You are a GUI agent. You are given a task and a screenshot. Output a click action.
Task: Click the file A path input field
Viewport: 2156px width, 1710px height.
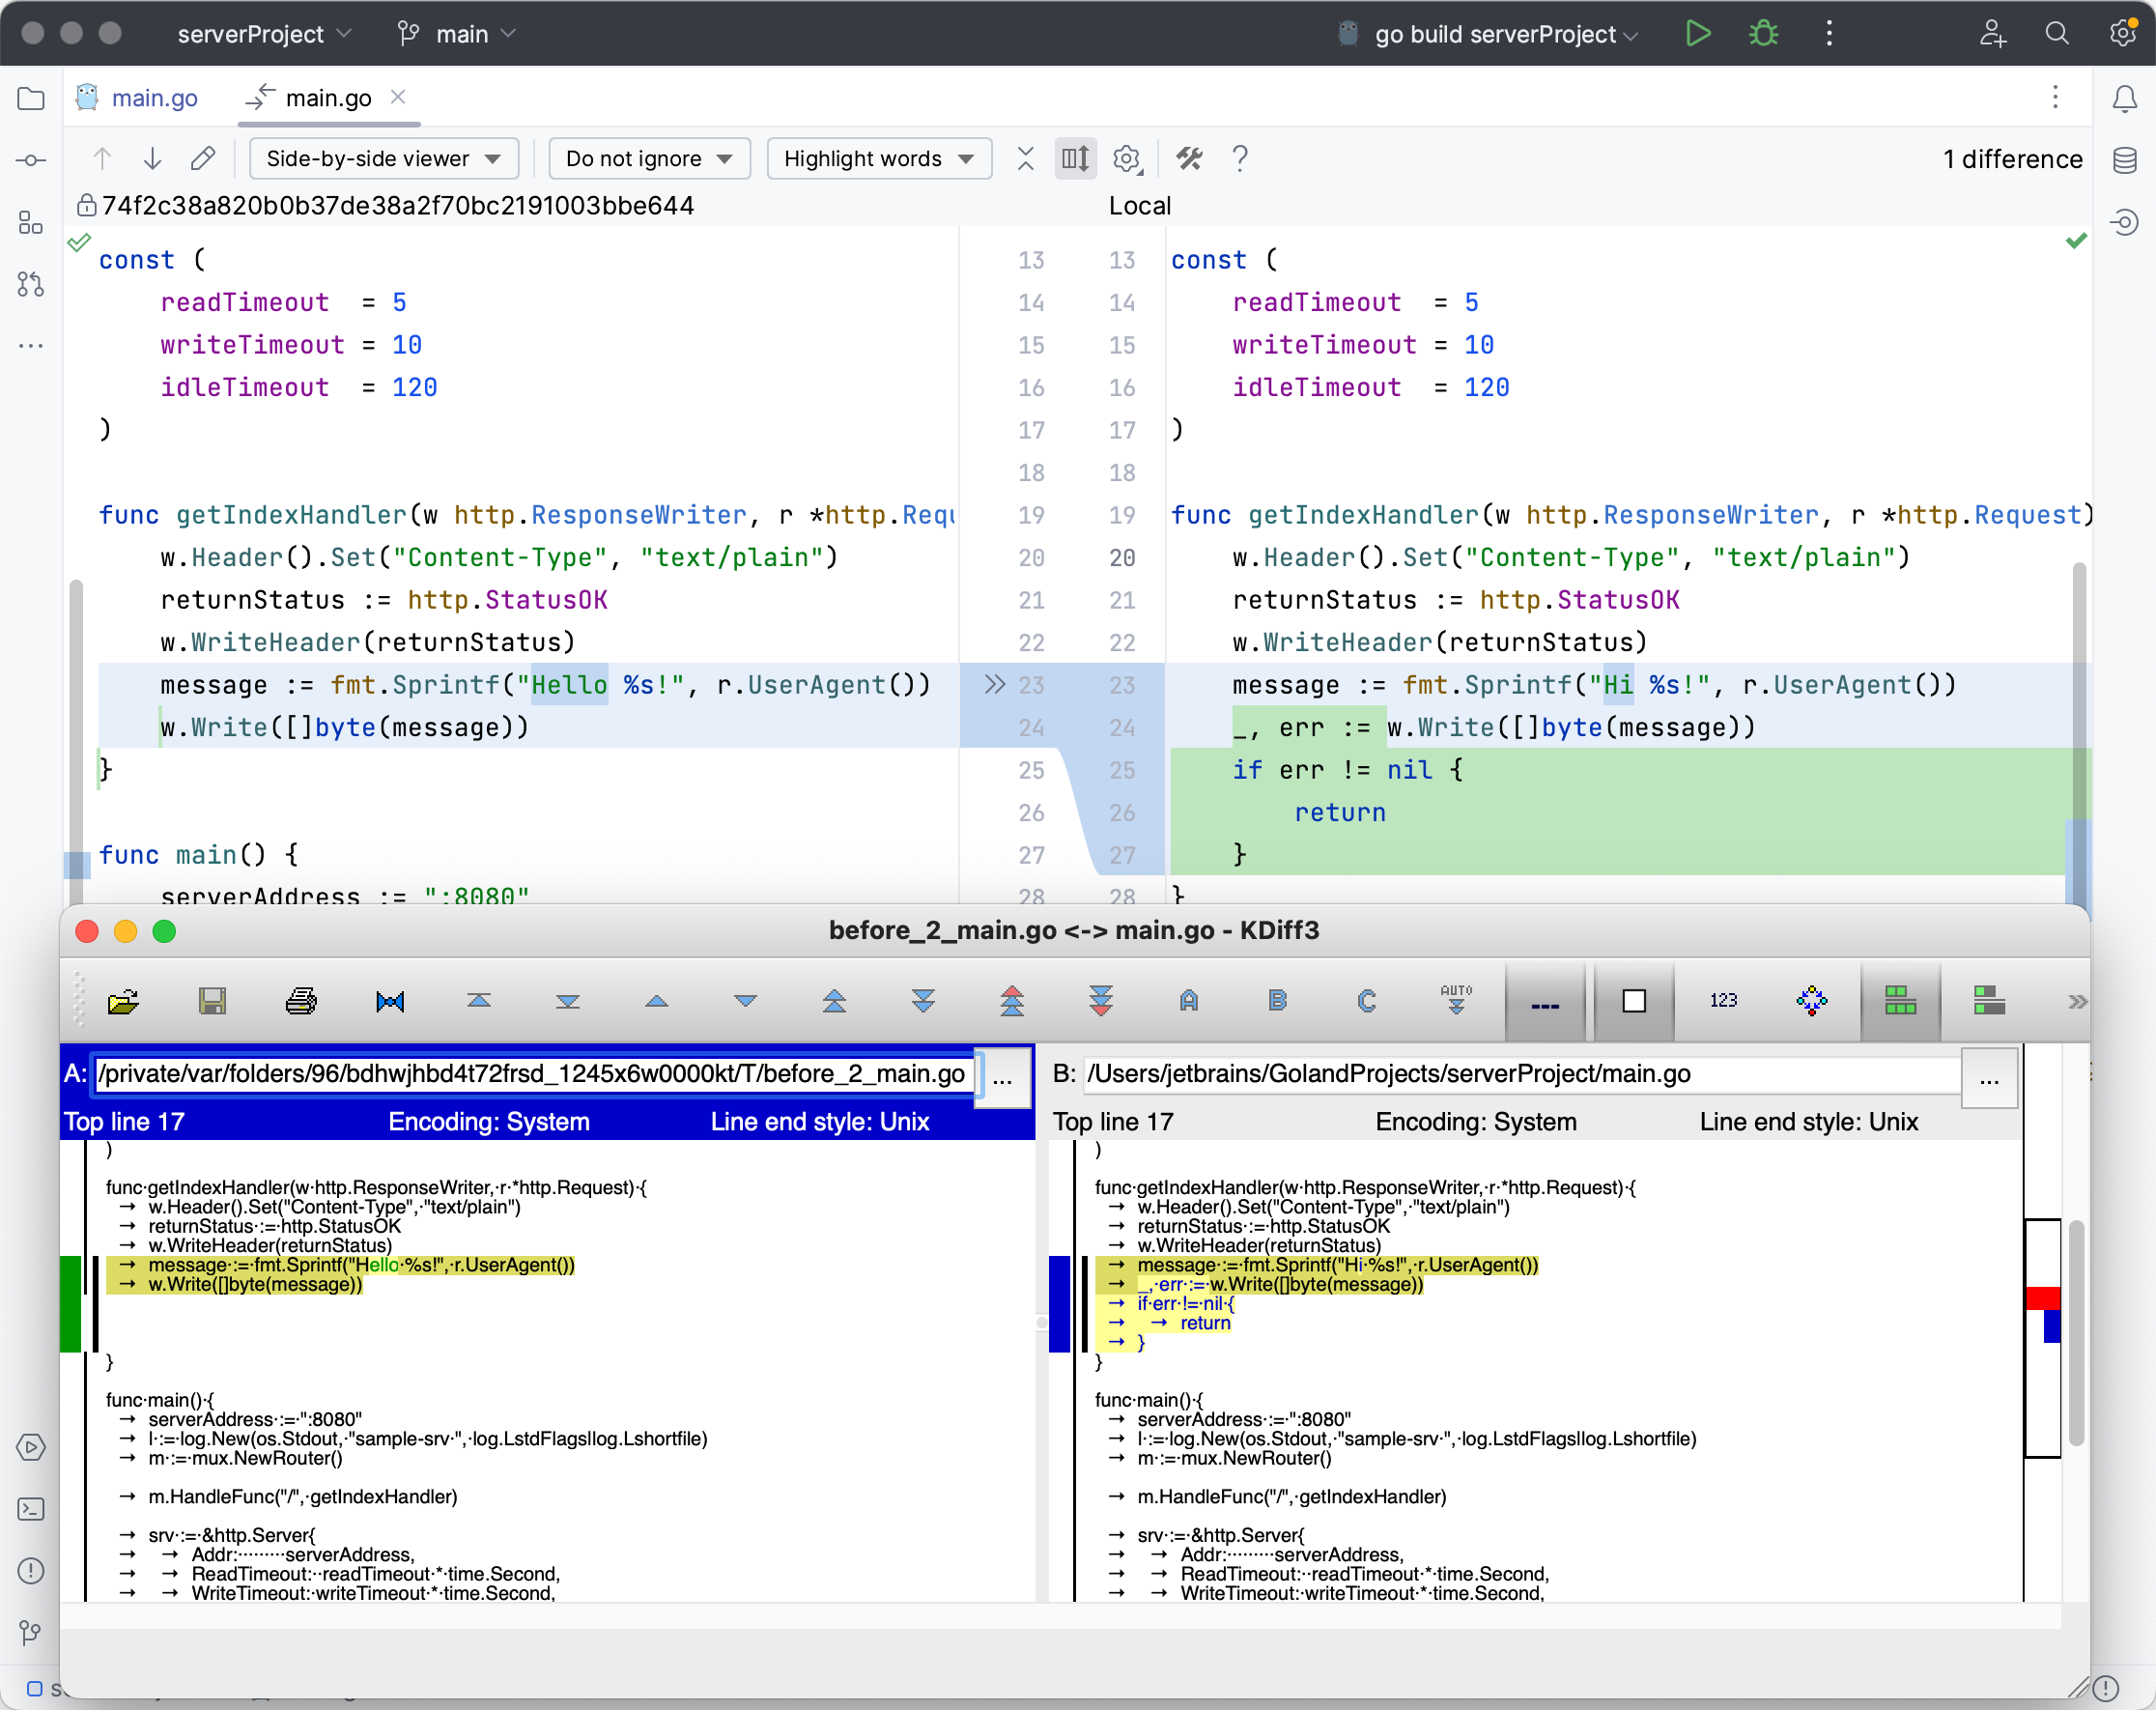[x=533, y=1074]
